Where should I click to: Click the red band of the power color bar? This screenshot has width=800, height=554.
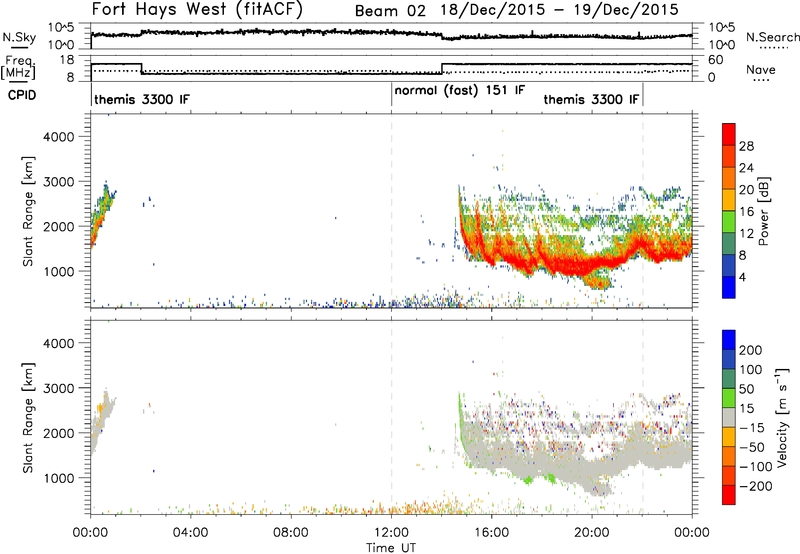coord(729,134)
